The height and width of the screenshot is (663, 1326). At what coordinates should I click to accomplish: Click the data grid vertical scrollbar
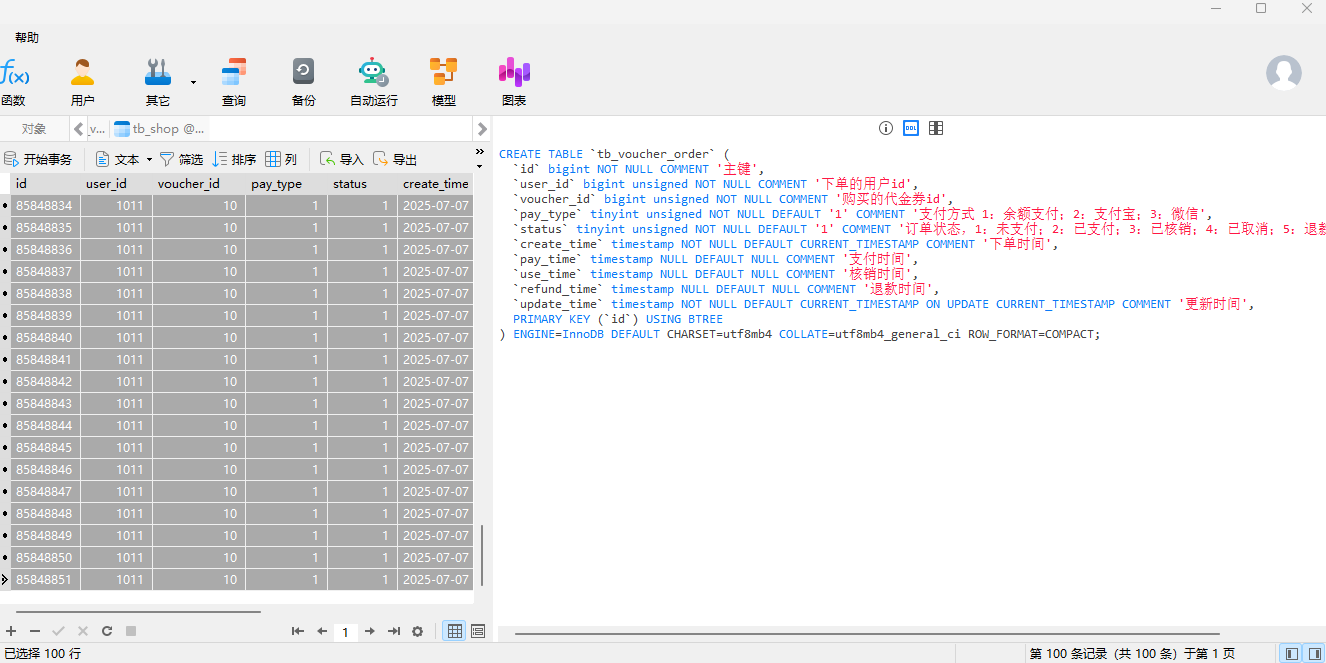pos(482,556)
